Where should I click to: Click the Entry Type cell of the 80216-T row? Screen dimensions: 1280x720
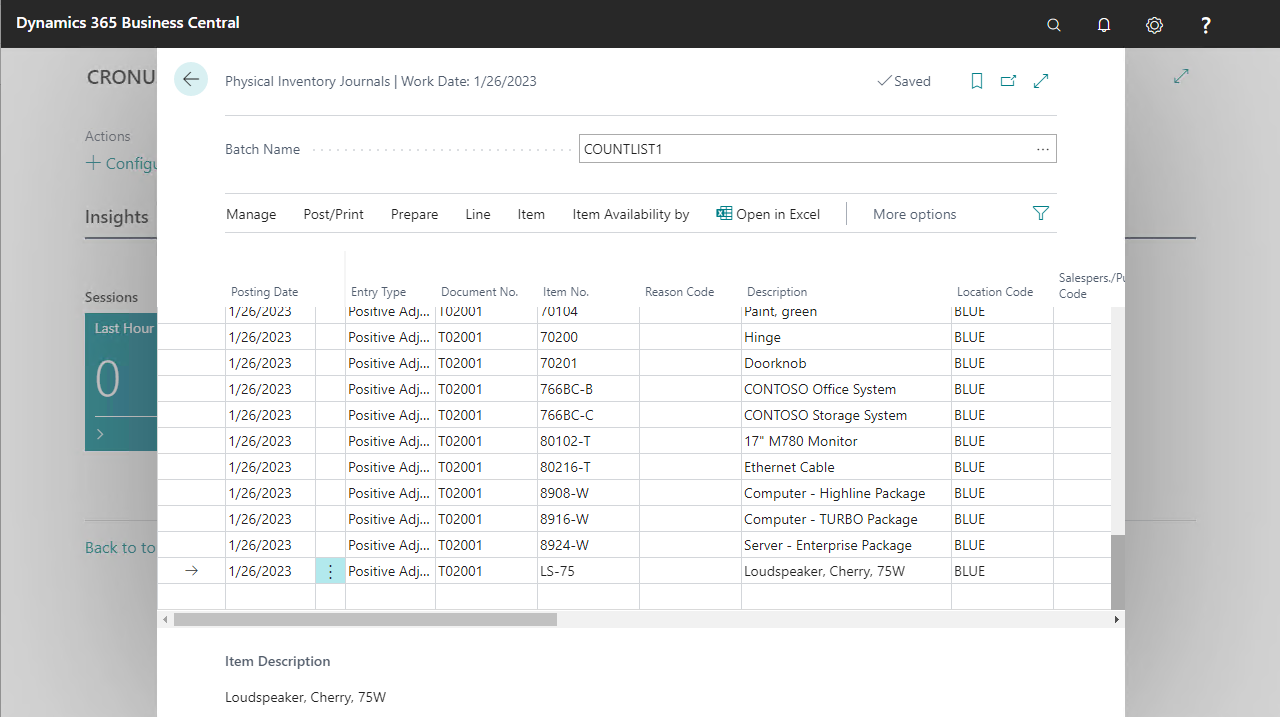click(x=390, y=467)
